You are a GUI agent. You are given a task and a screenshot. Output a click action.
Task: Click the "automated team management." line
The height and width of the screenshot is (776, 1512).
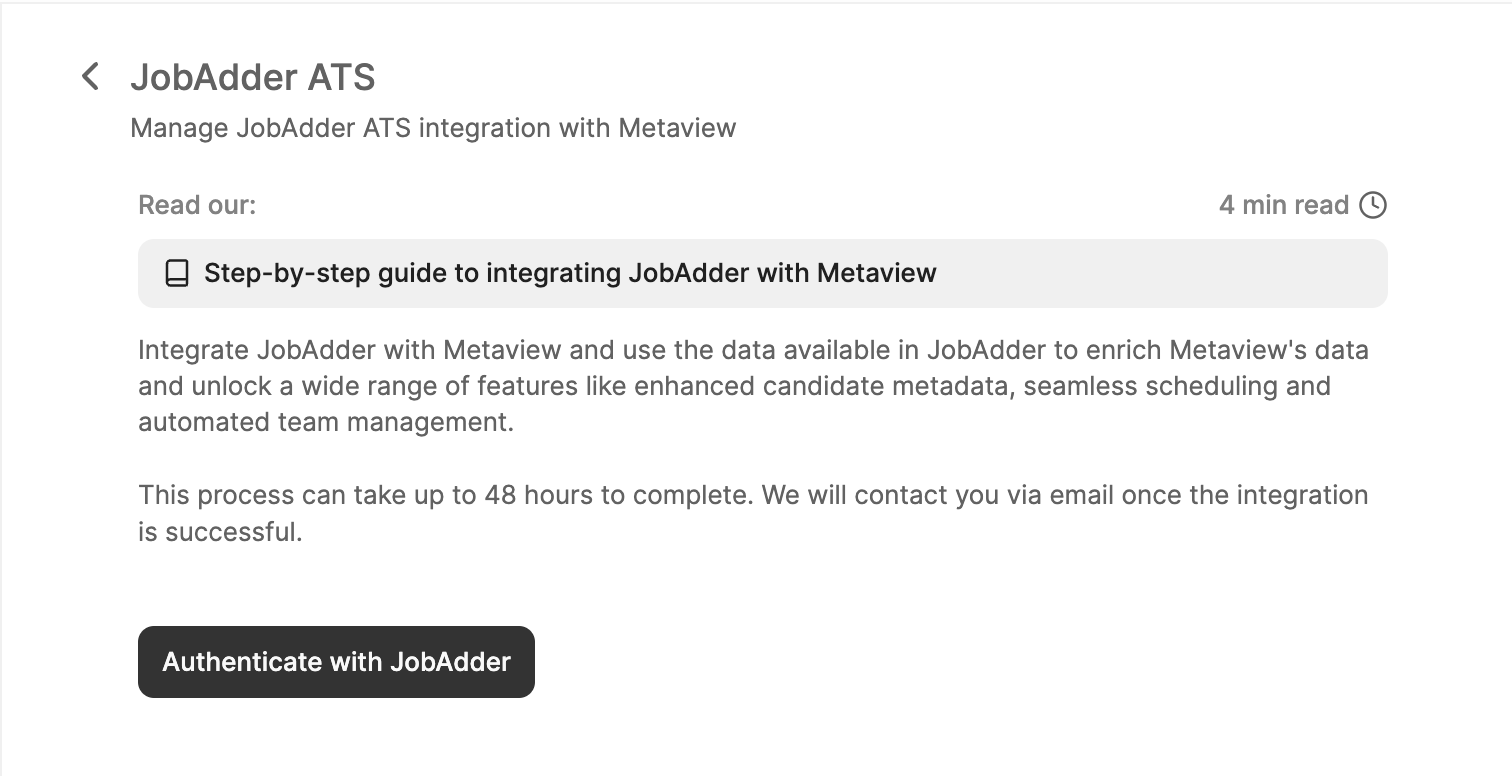tap(326, 422)
